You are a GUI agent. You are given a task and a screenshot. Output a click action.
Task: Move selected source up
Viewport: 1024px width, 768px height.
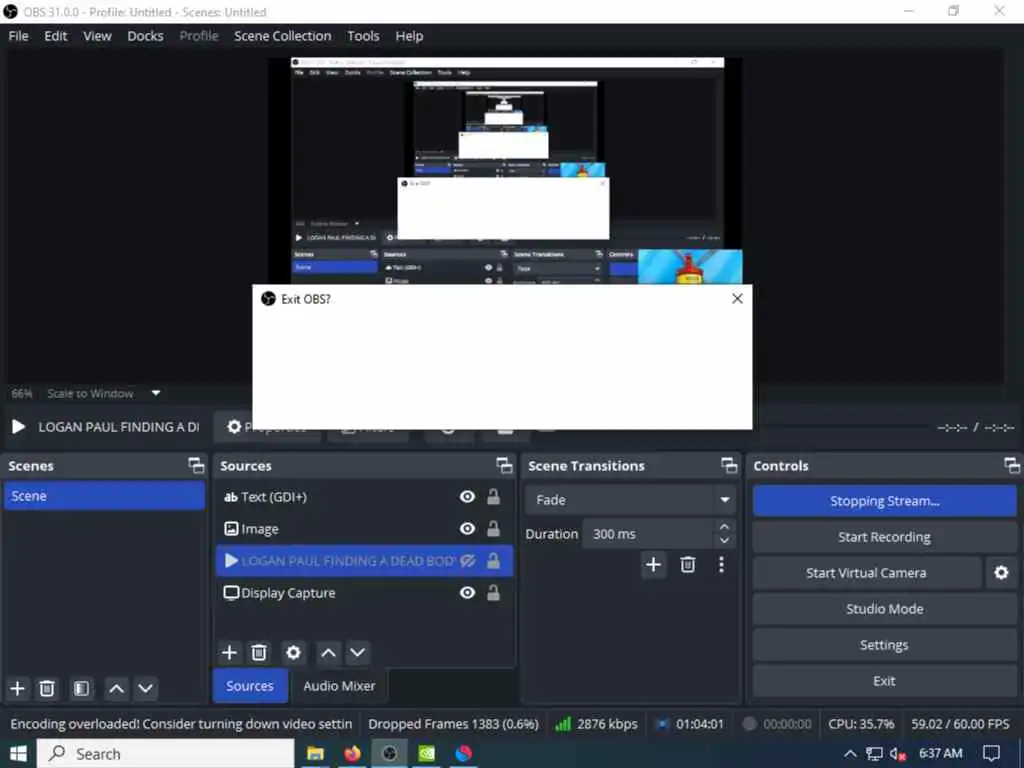click(x=328, y=652)
